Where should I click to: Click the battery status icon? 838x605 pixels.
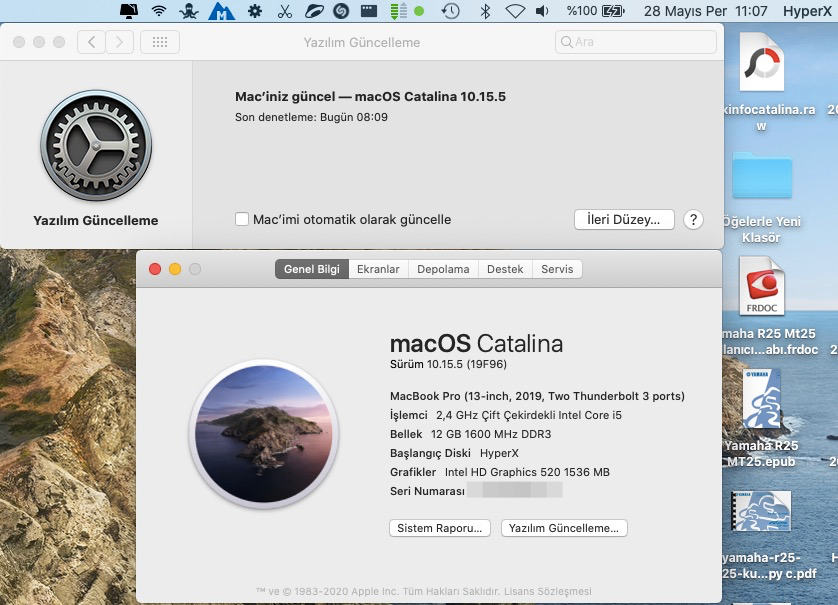[x=615, y=12]
